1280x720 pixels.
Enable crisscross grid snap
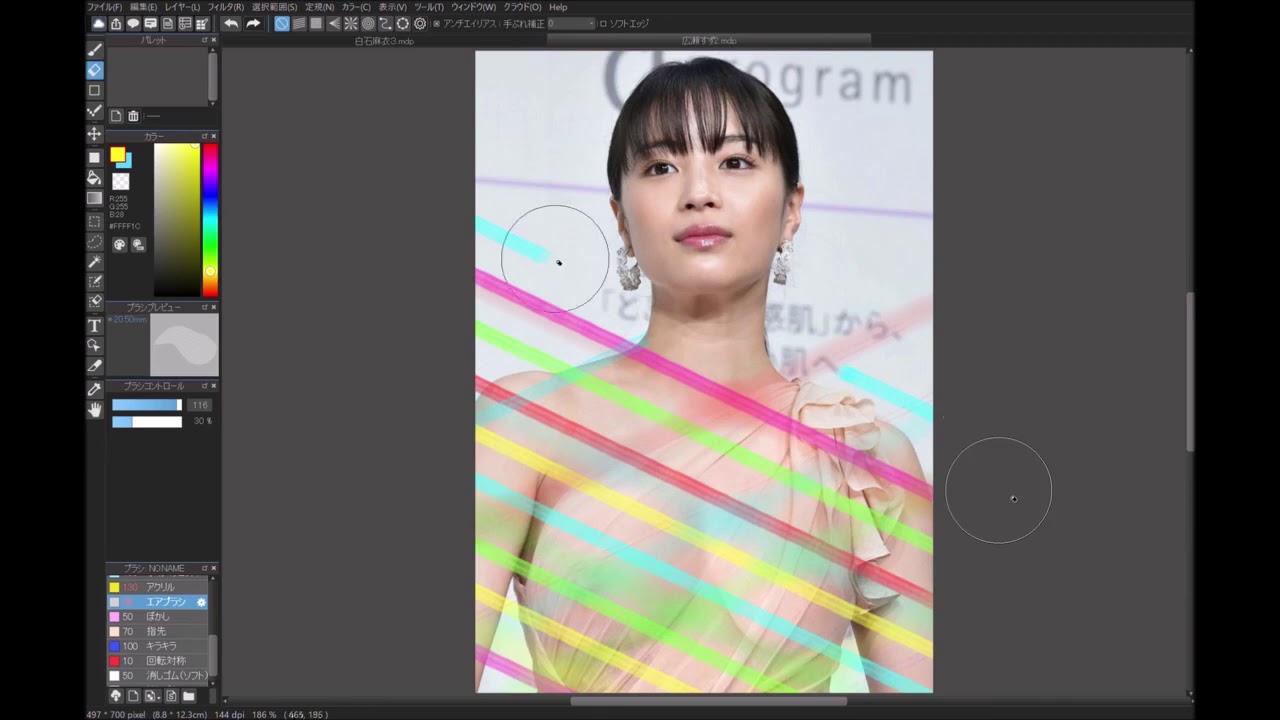(316, 24)
